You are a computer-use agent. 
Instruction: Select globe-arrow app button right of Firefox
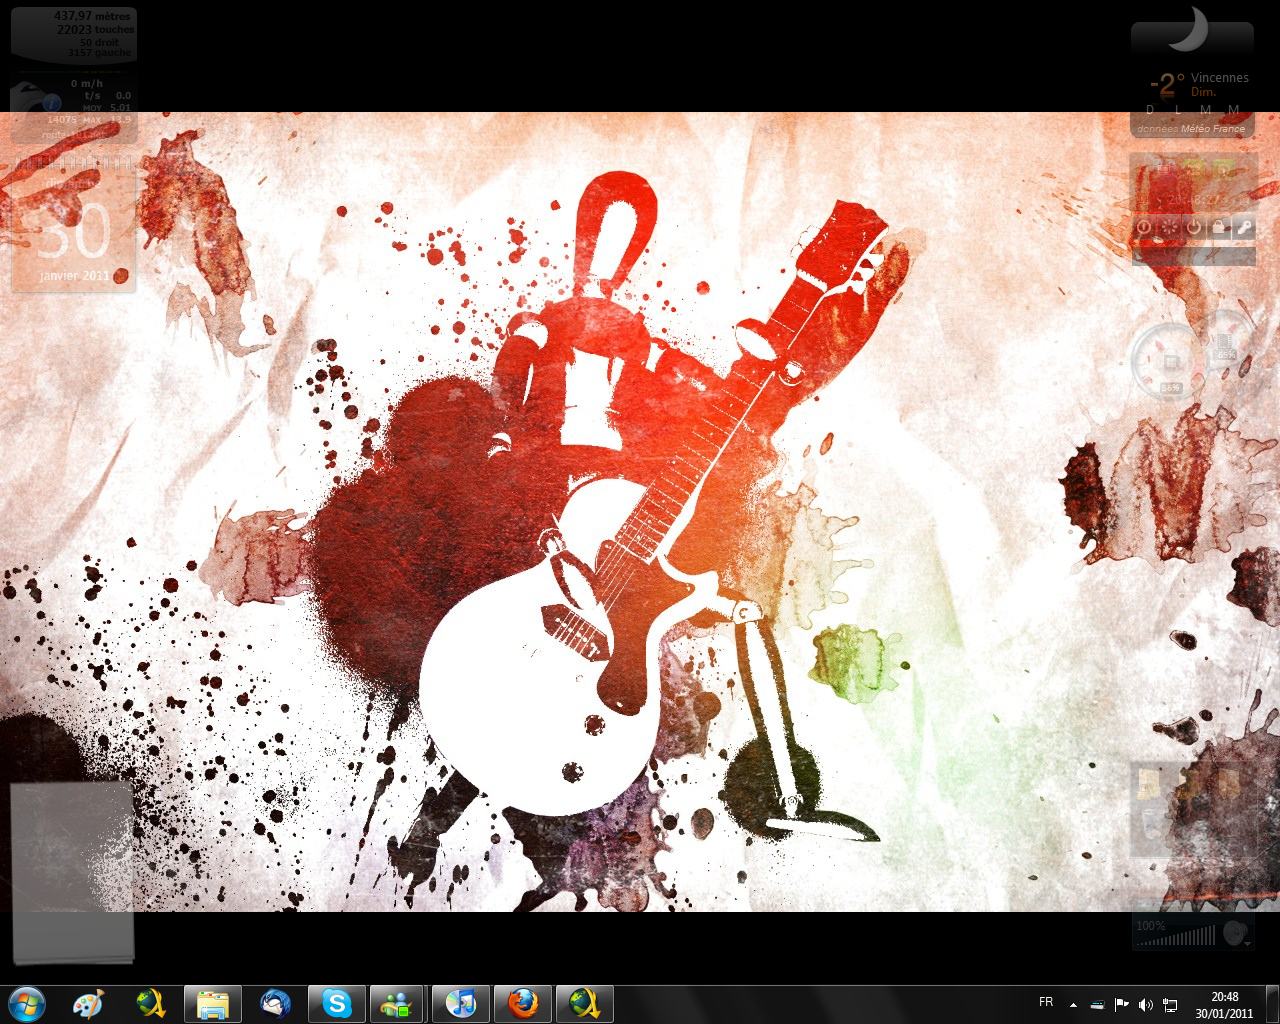584,1004
